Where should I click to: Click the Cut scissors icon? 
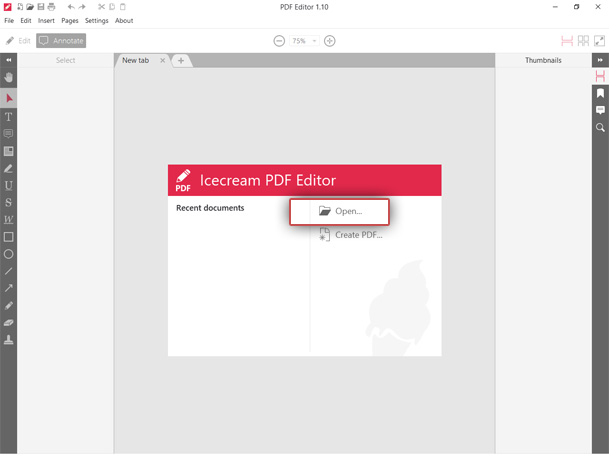[101, 7]
